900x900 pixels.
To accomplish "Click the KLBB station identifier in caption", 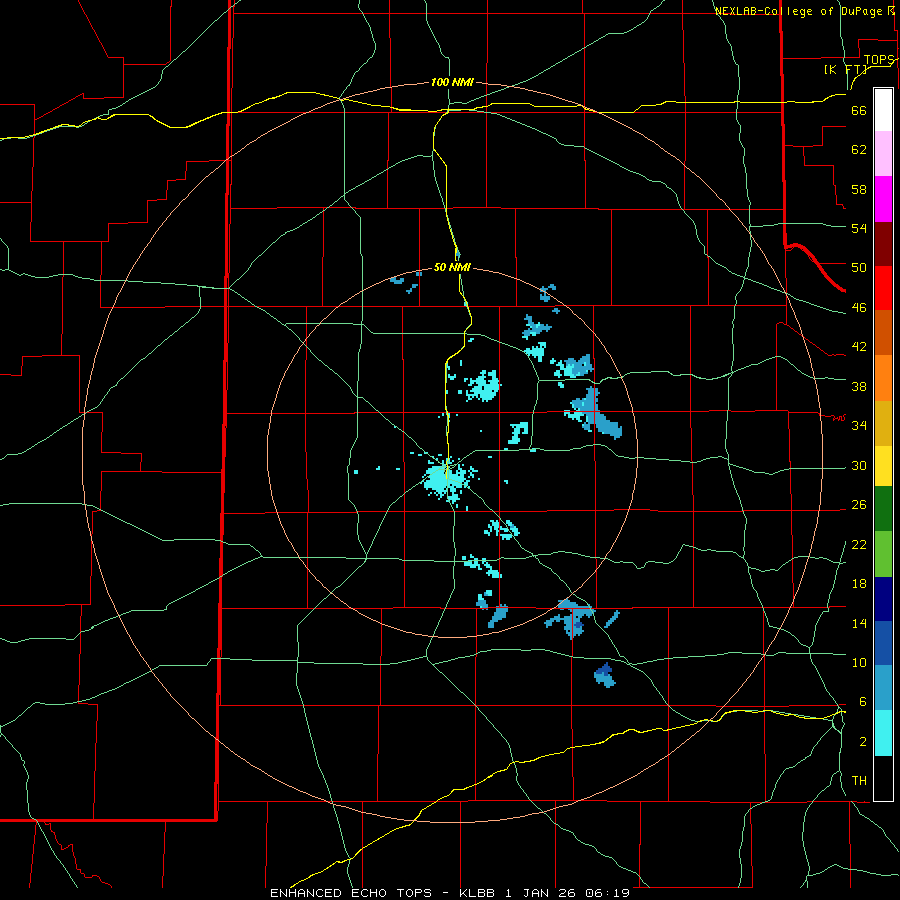I will coord(477,893).
